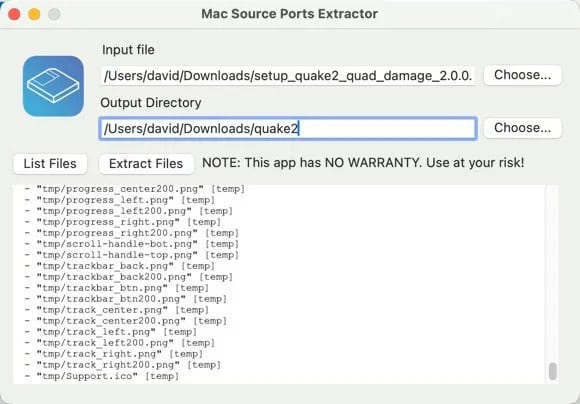This screenshot has height=404, width=580.
Task: Click the Output Directory label
Action: (151, 103)
